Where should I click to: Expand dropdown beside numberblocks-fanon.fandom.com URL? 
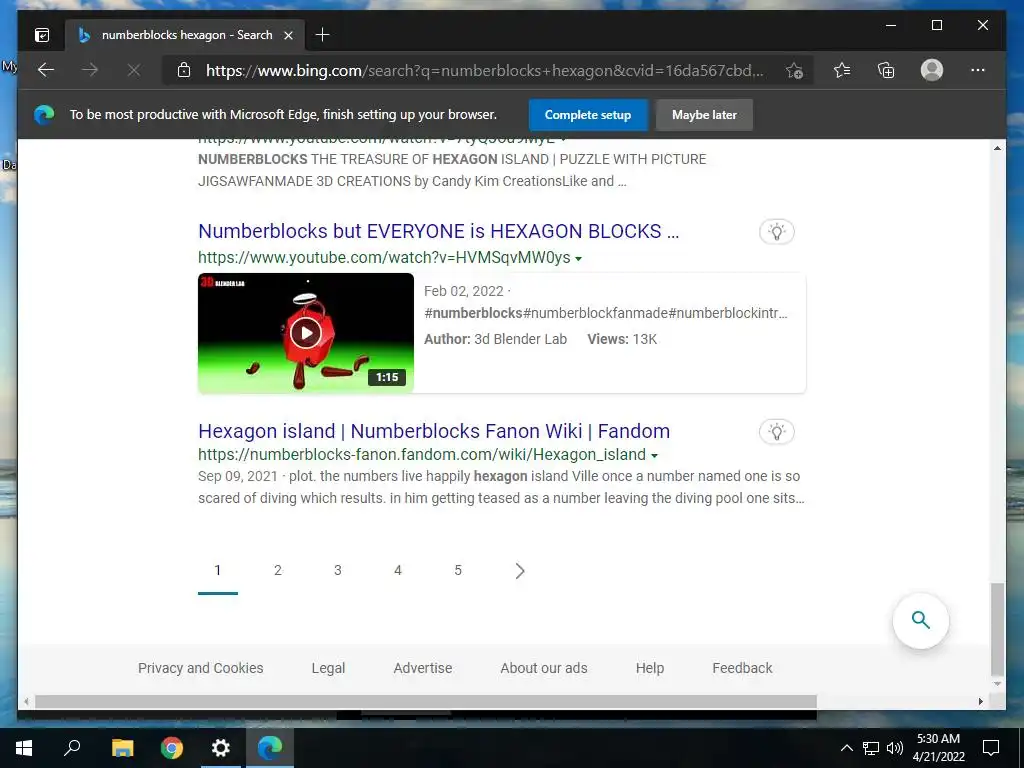654,456
